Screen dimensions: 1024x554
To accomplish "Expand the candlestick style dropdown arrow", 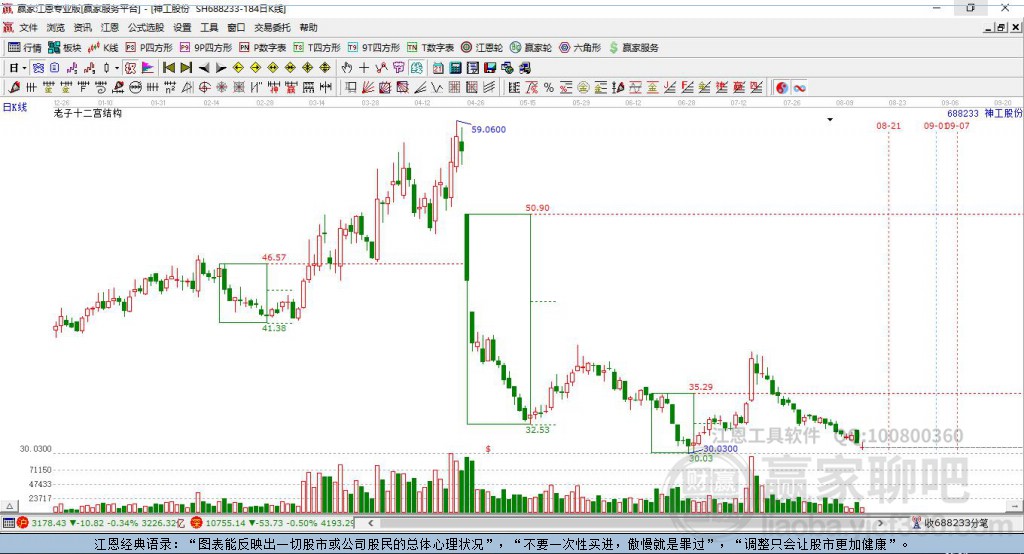I will (117, 68).
